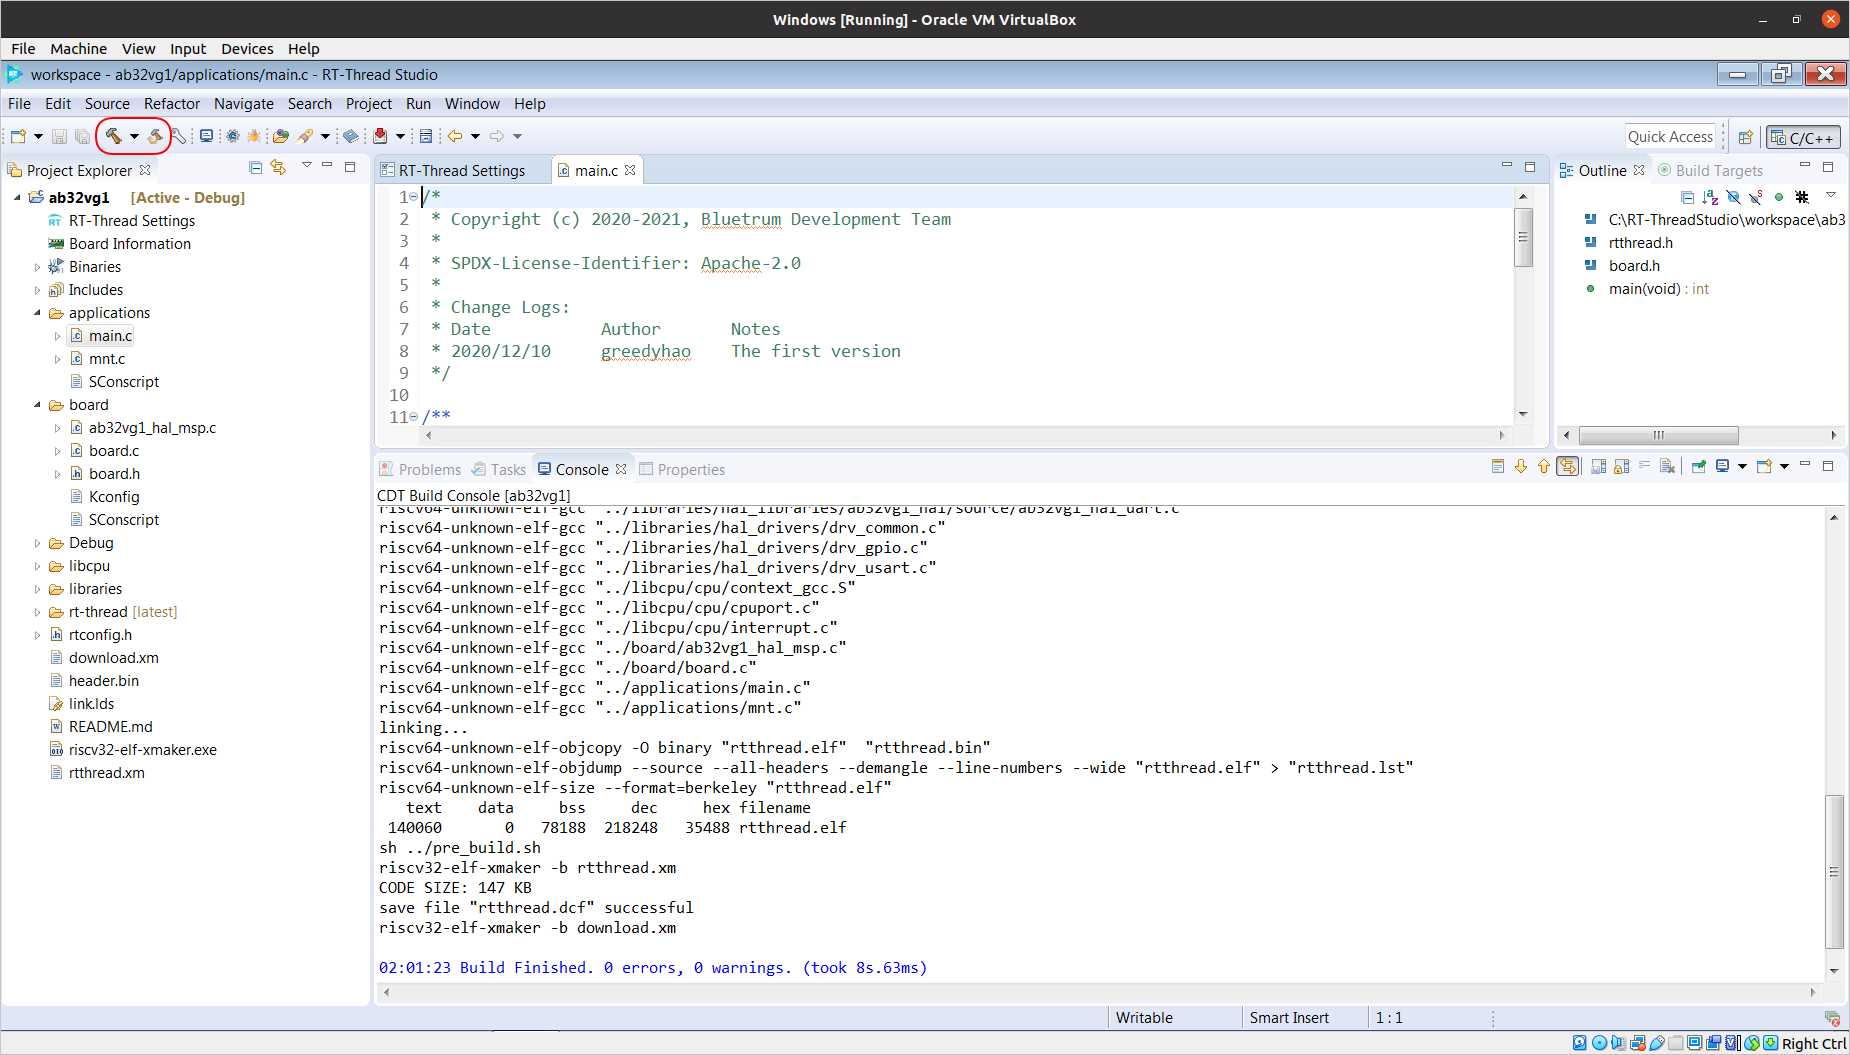Open Build hammer dropdown arrow
Viewport: 1850px width, 1055px height.
134,136
